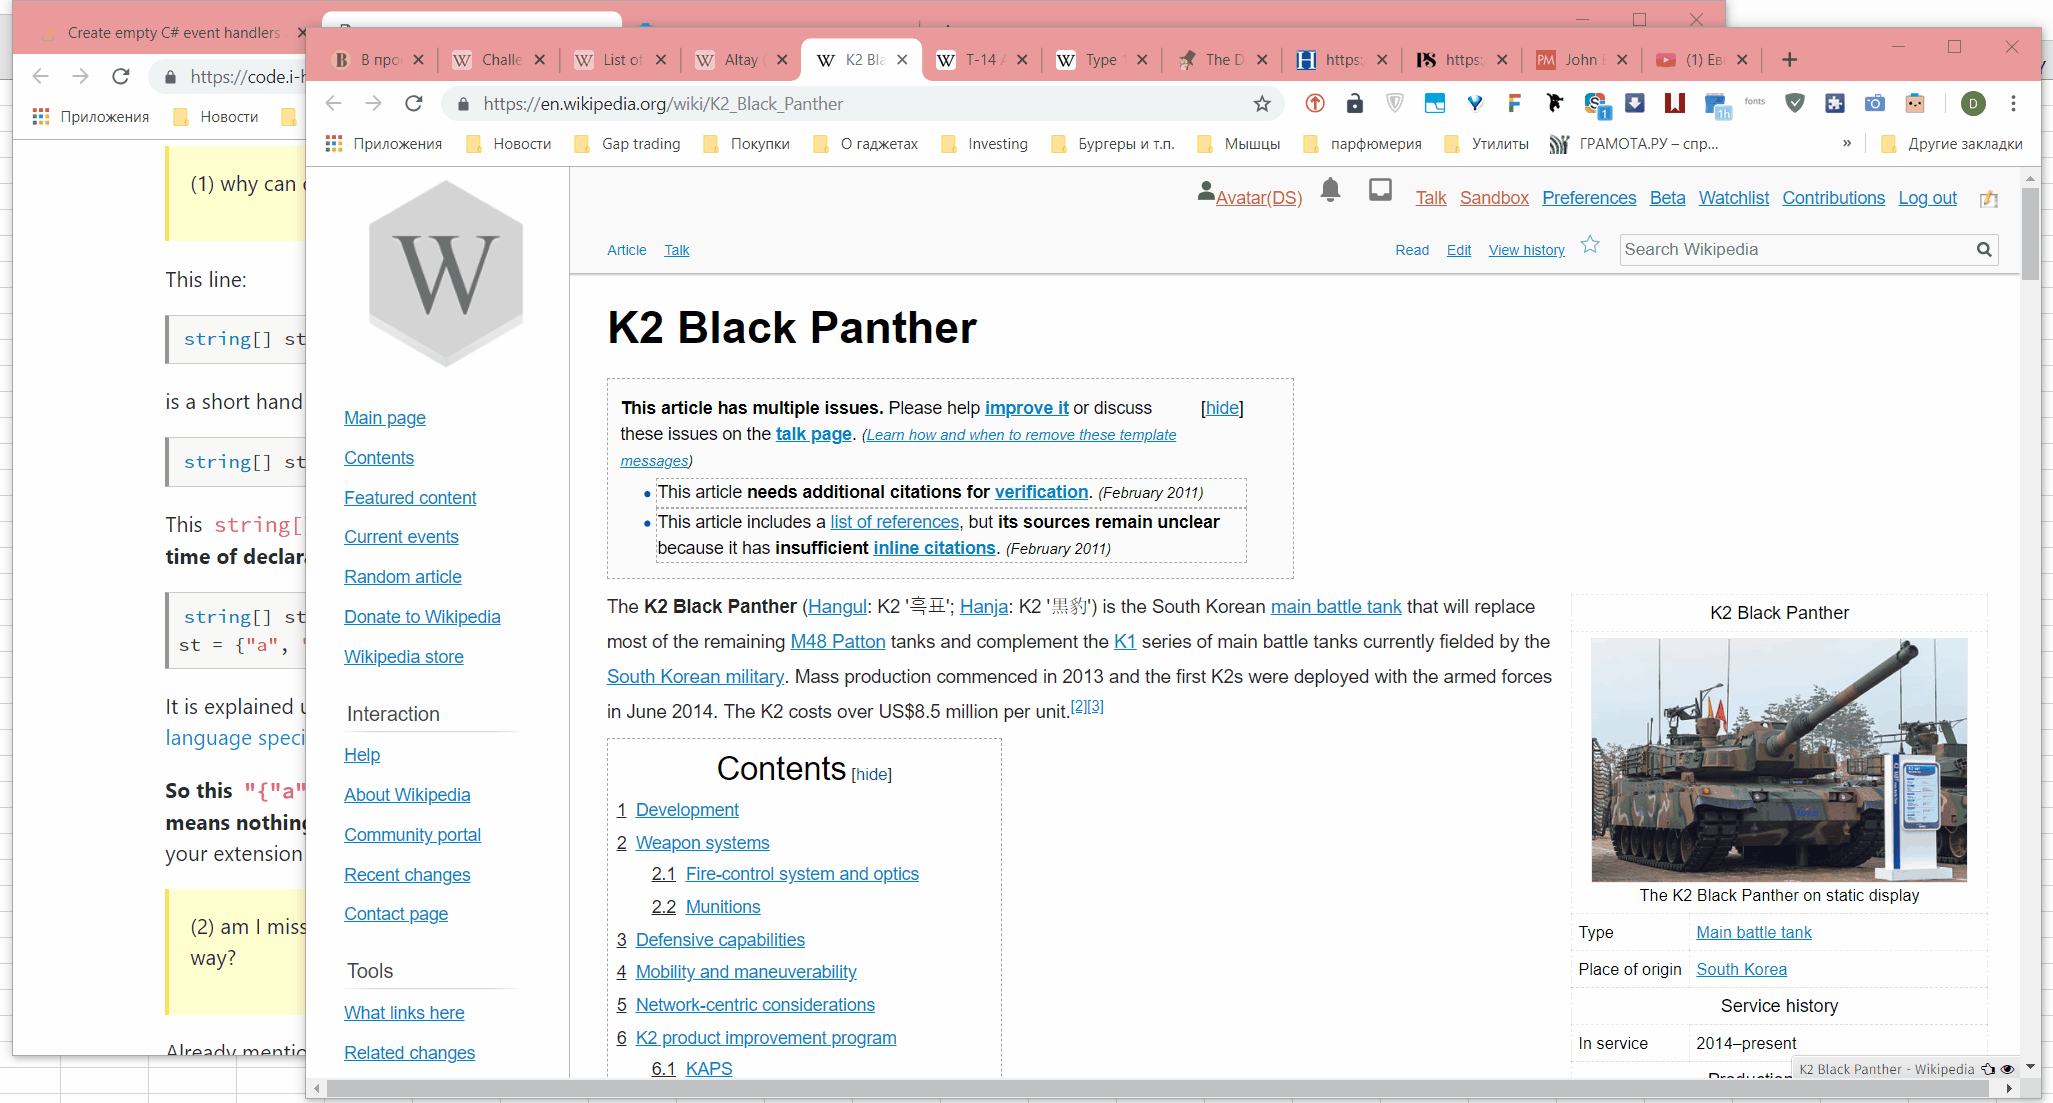Click the grey shield extension icon
The image size is (2053, 1103).
(1395, 103)
